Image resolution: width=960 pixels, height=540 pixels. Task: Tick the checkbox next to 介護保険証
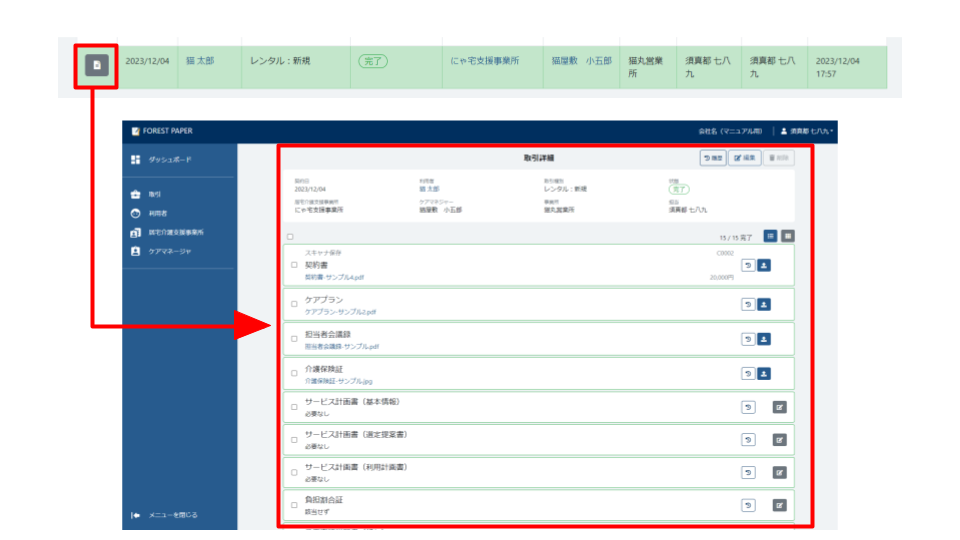pos(294,374)
